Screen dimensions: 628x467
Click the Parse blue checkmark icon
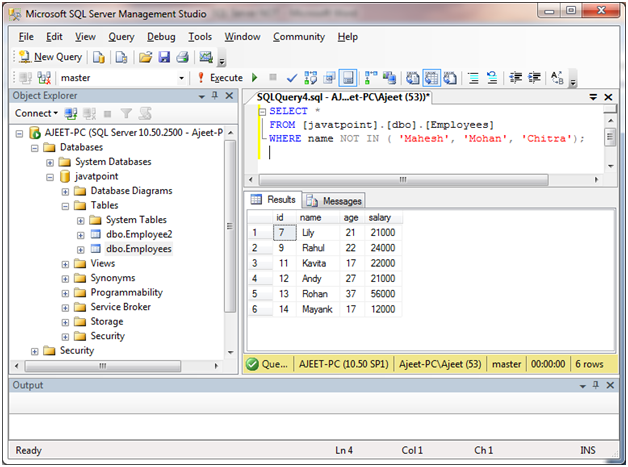[x=292, y=78]
